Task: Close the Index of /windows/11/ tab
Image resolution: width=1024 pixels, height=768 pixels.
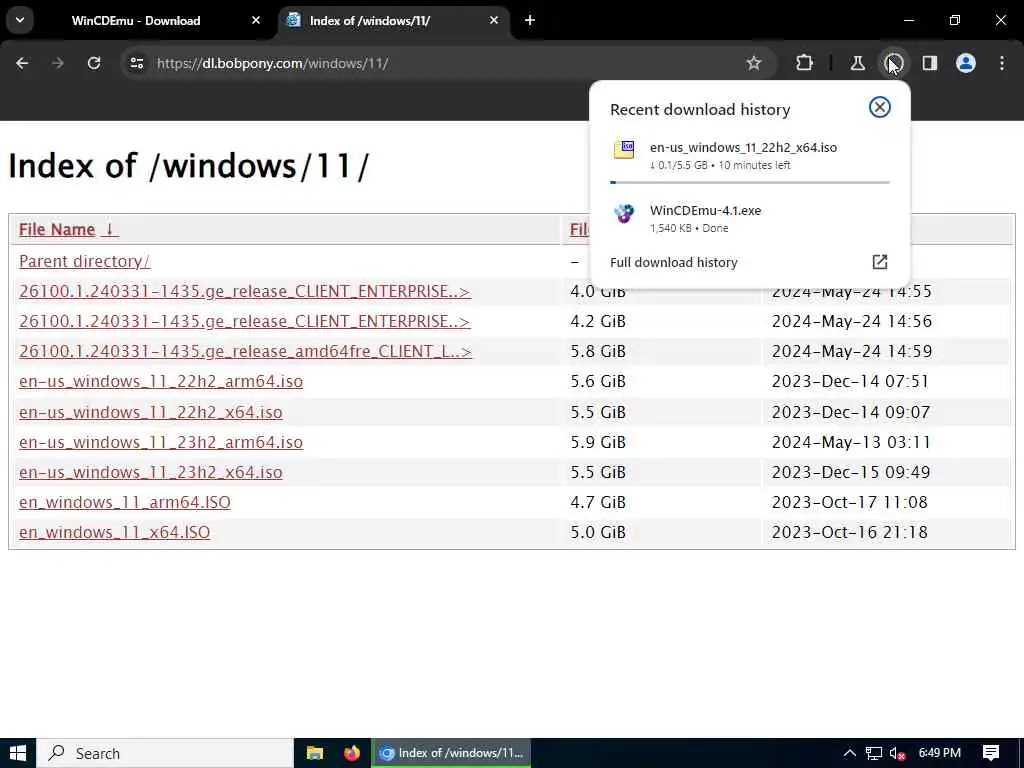Action: (x=494, y=20)
